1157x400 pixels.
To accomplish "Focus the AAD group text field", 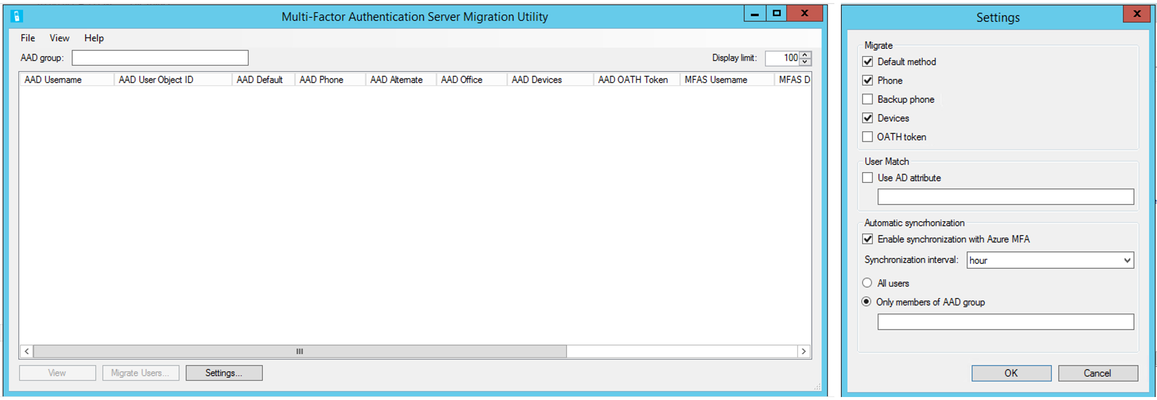I will tap(160, 58).
